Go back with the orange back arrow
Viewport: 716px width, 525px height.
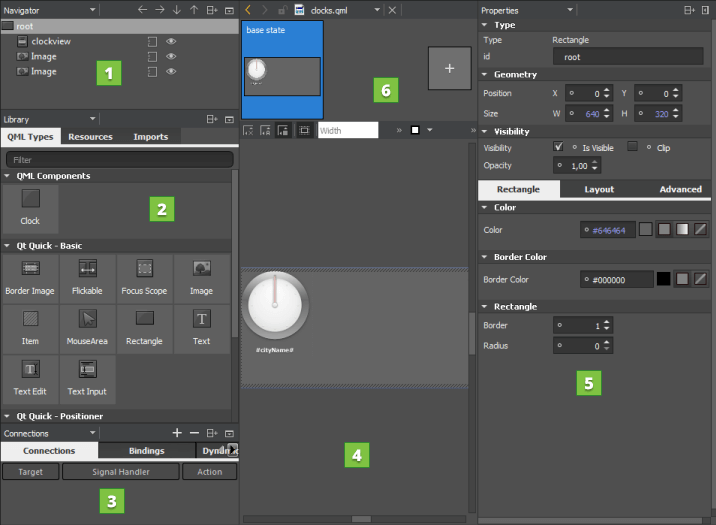(x=248, y=10)
